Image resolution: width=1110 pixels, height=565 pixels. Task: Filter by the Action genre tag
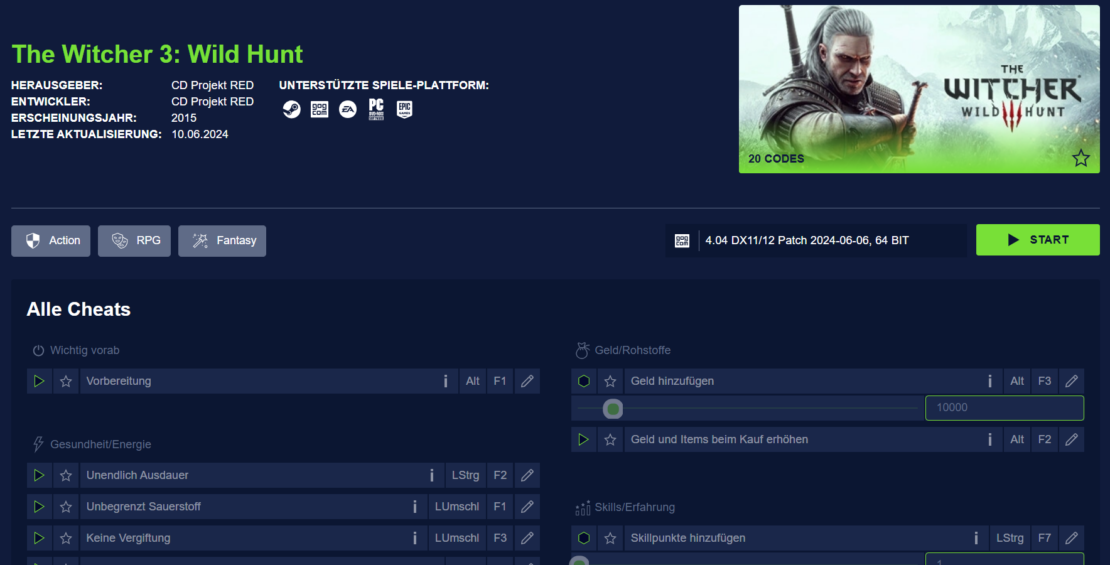tap(51, 241)
